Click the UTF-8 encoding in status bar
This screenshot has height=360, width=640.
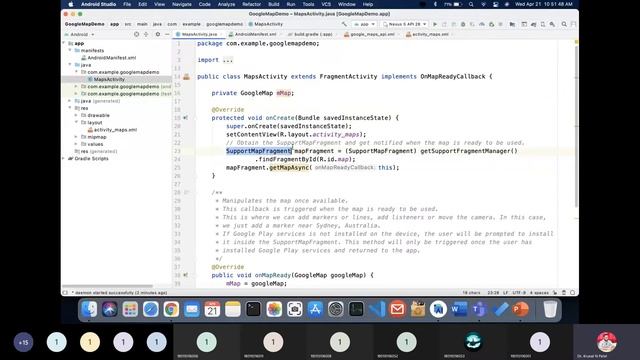click(x=519, y=293)
